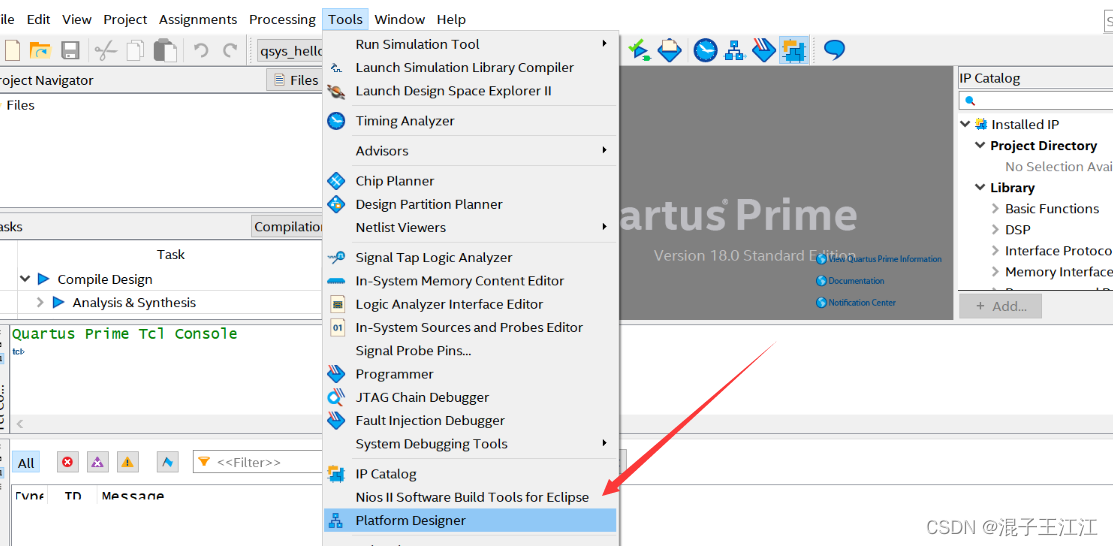
Task: Collapse the Installed IP node
Action: (965, 124)
